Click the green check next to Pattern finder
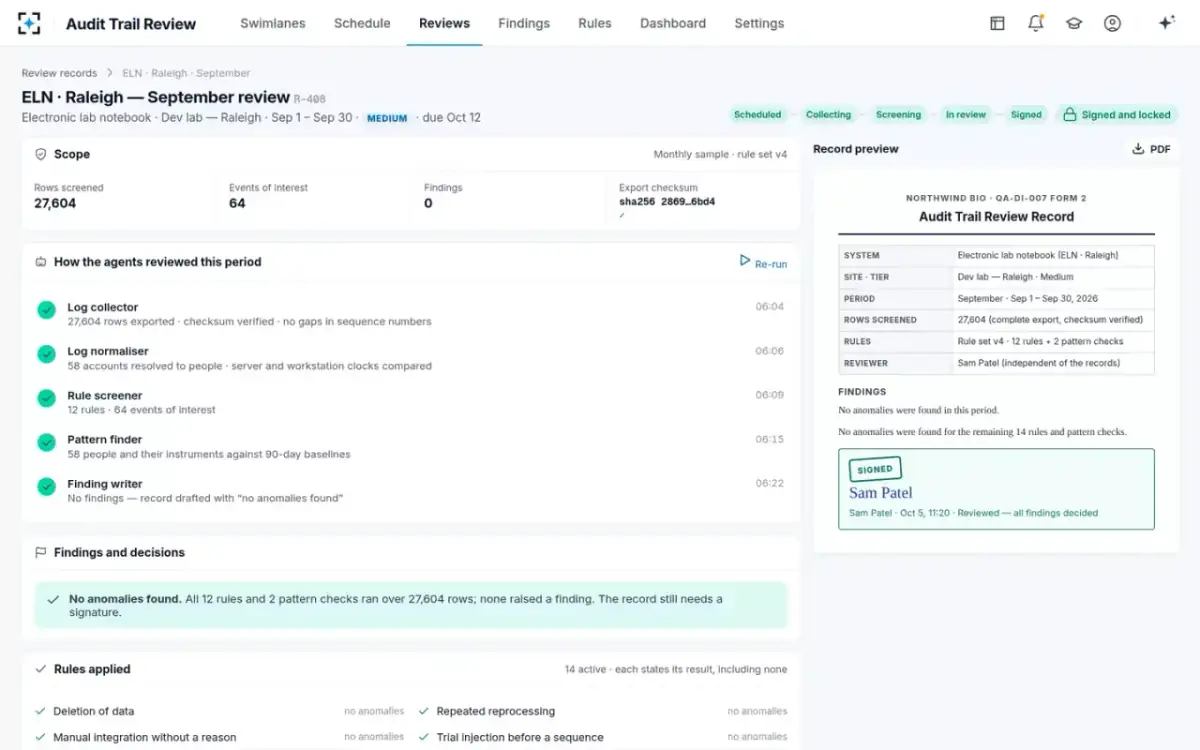 (x=46, y=442)
